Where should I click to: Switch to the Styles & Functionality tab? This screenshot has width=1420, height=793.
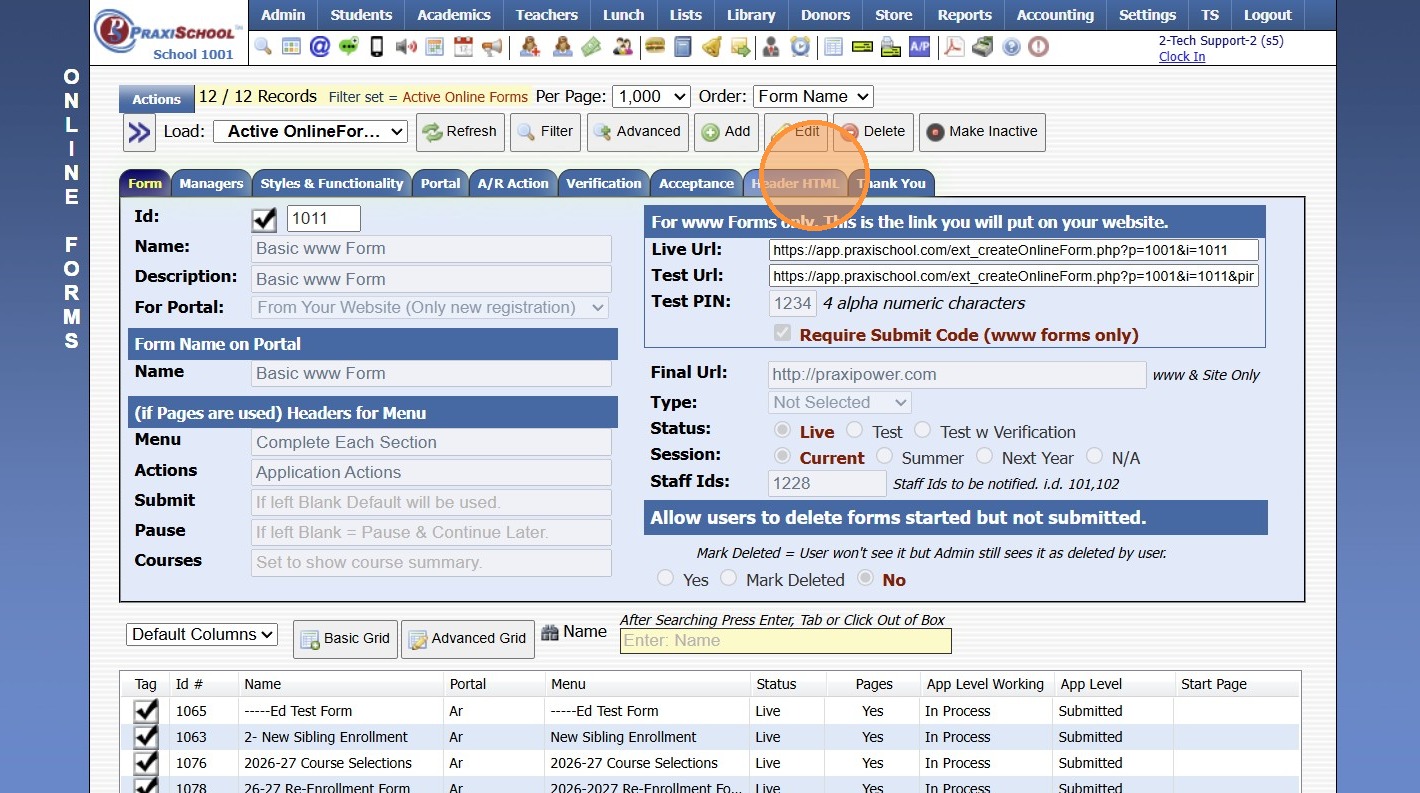tap(332, 183)
